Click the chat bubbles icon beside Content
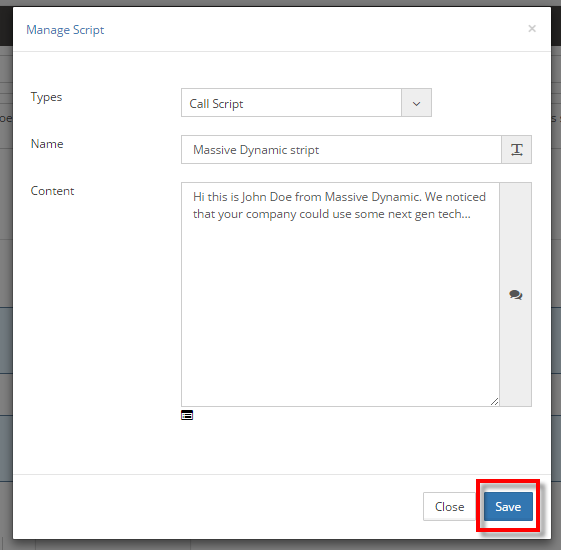The width and height of the screenshot is (561, 550). pos(516,295)
